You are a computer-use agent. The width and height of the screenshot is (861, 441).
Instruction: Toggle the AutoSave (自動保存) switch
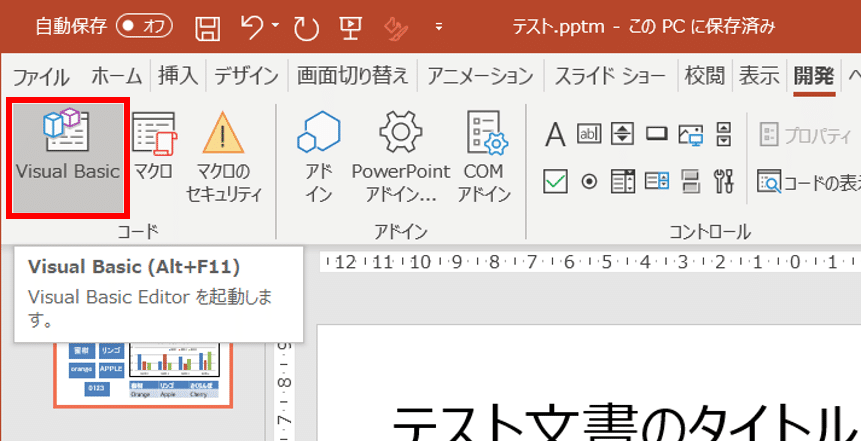(144, 26)
